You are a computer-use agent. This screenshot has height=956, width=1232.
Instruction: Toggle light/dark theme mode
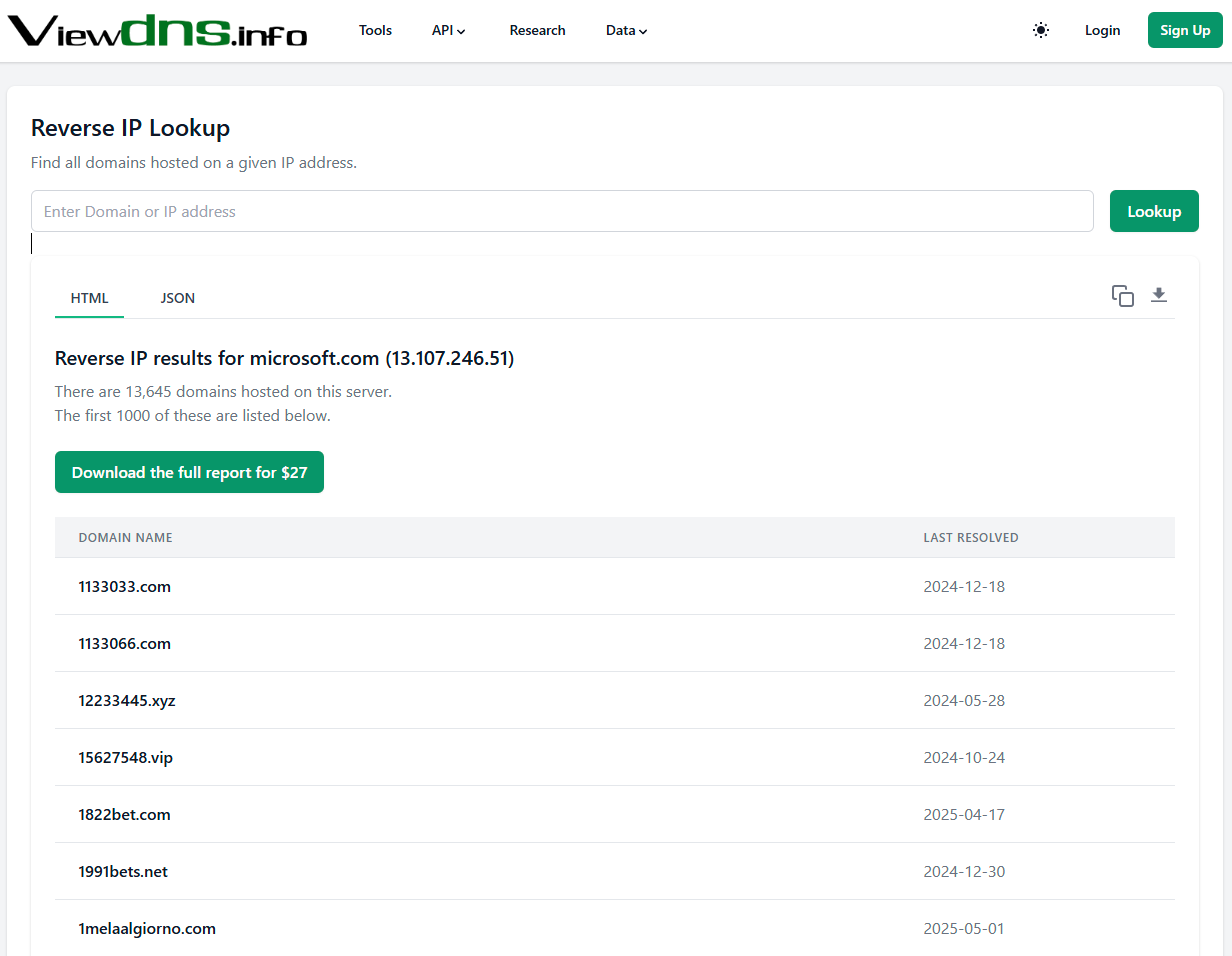pyautogui.click(x=1040, y=30)
